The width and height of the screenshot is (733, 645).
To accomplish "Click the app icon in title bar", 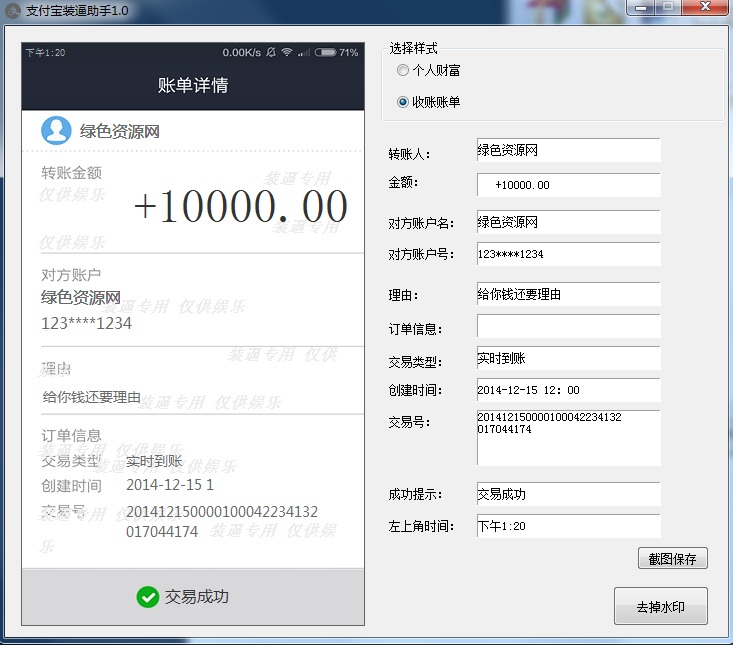I will (x=15, y=10).
